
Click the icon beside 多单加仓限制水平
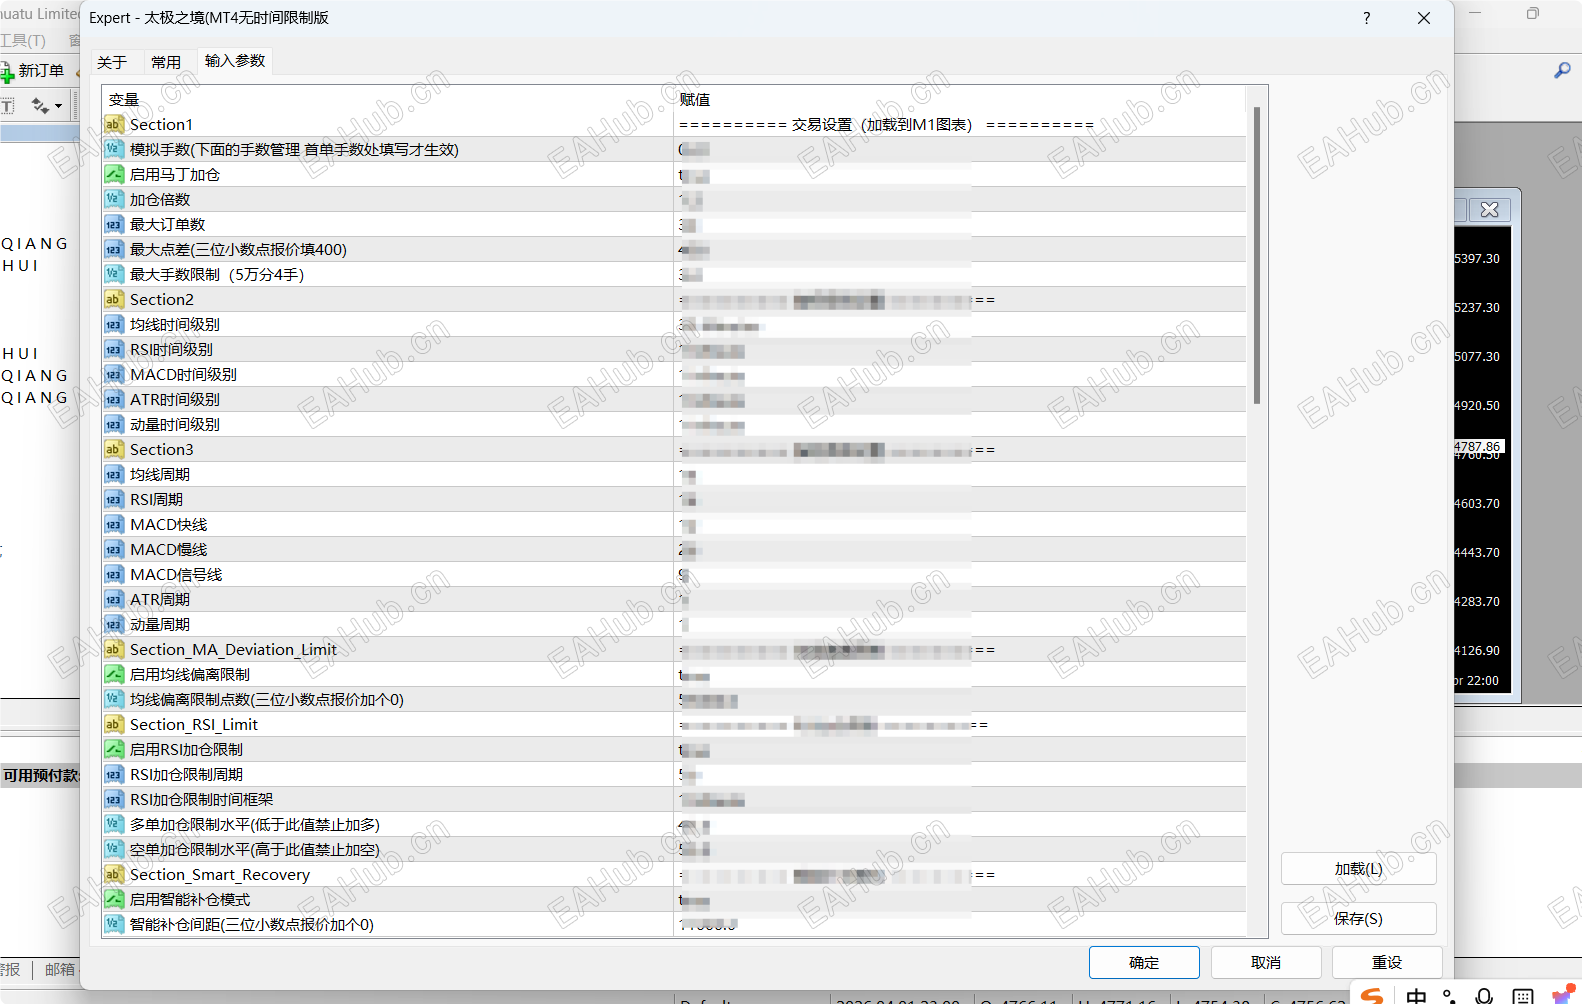[x=113, y=824]
